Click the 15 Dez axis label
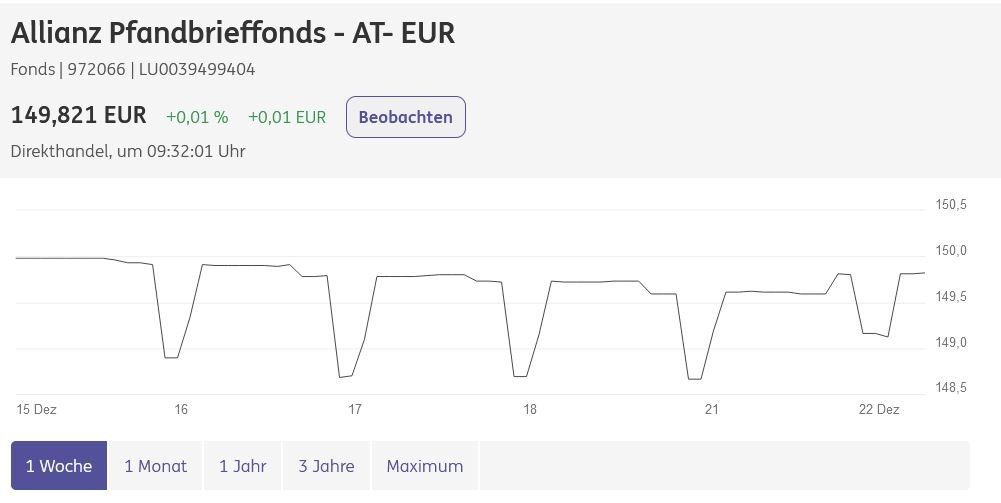Viewport: 1001px width, 503px height. (x=36, y=409)
